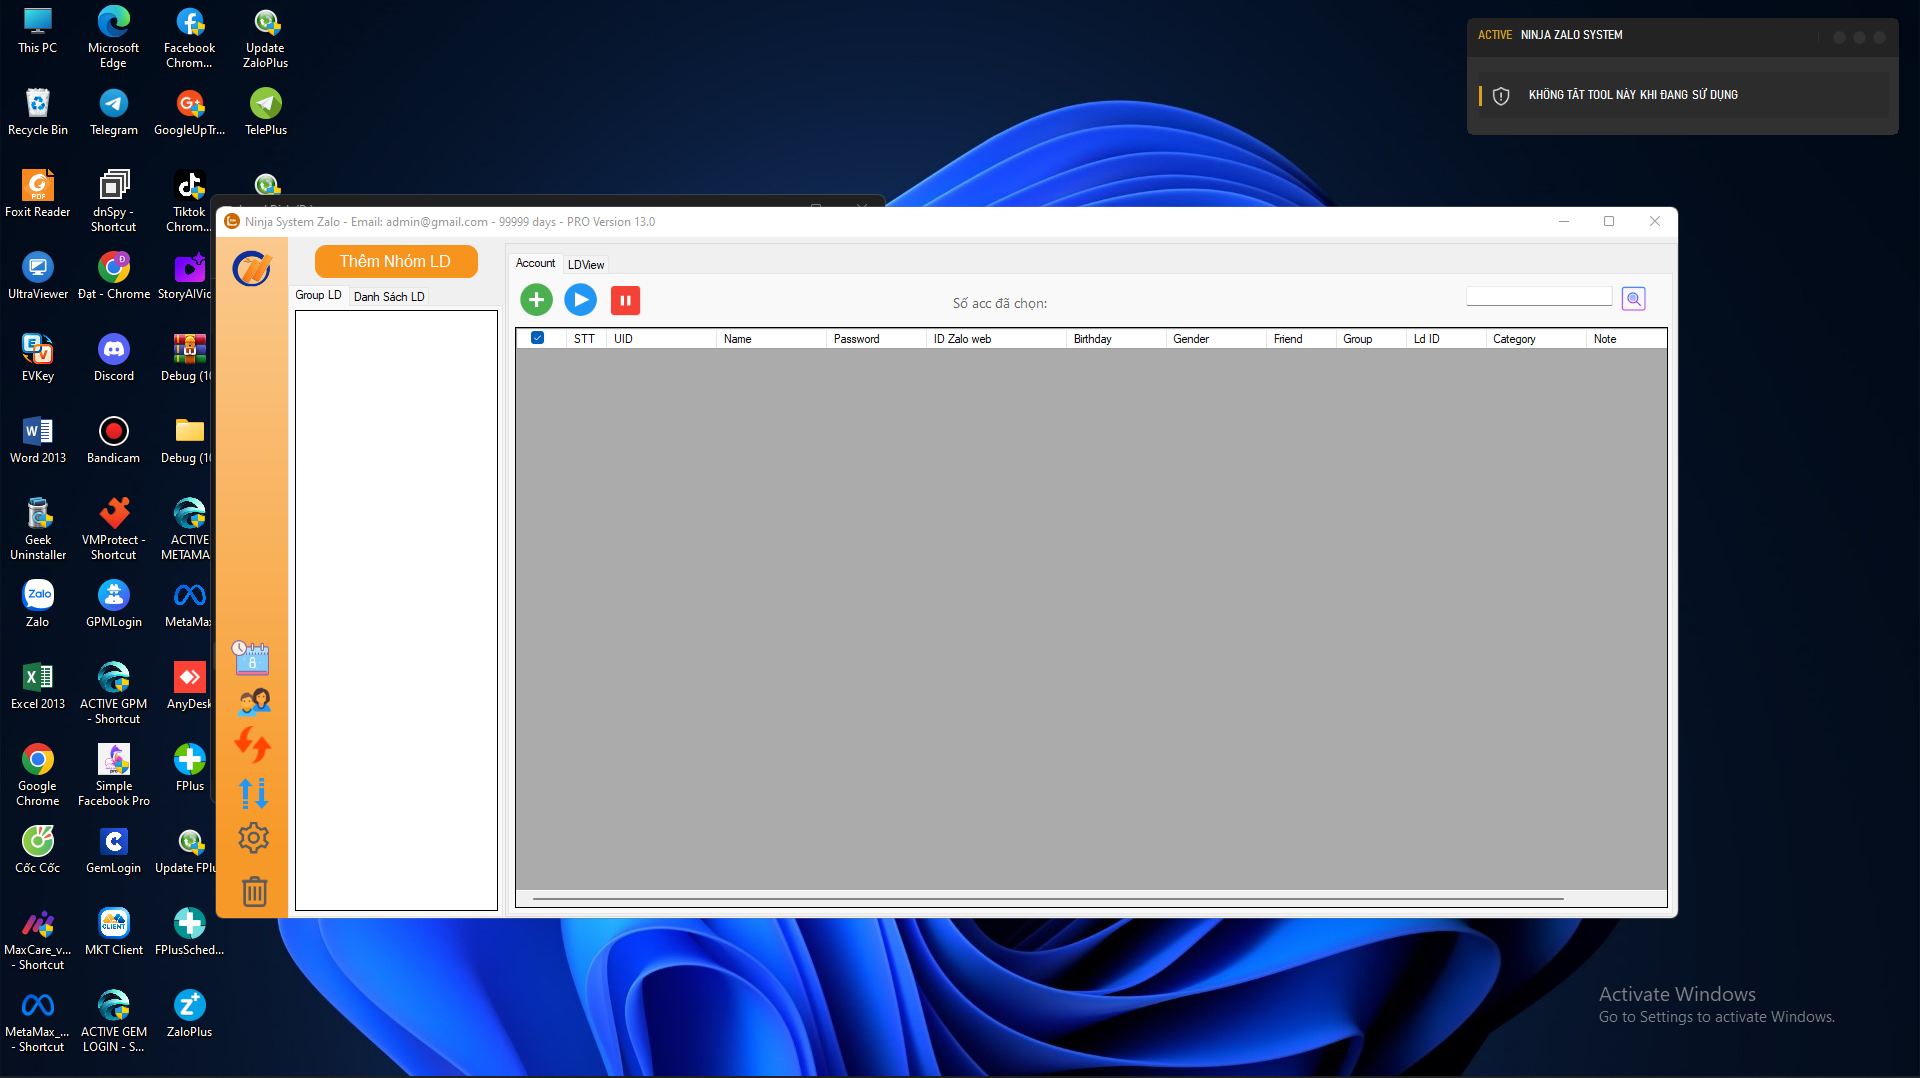Click the Ld ID column header
This screenshot has height=1078, width=1920.
1446,339
